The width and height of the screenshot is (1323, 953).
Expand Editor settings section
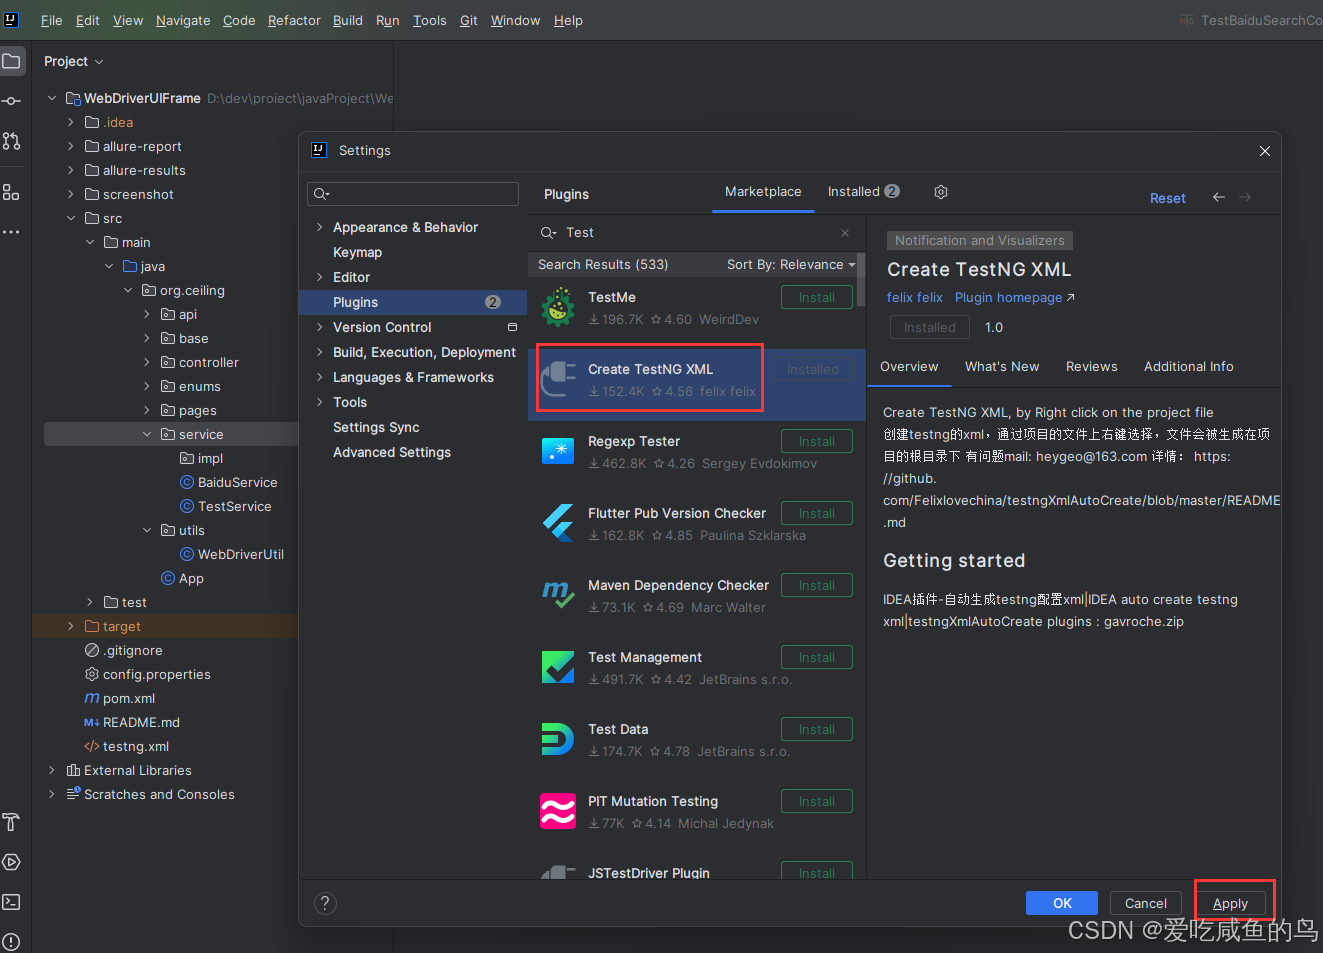[320, 277]
